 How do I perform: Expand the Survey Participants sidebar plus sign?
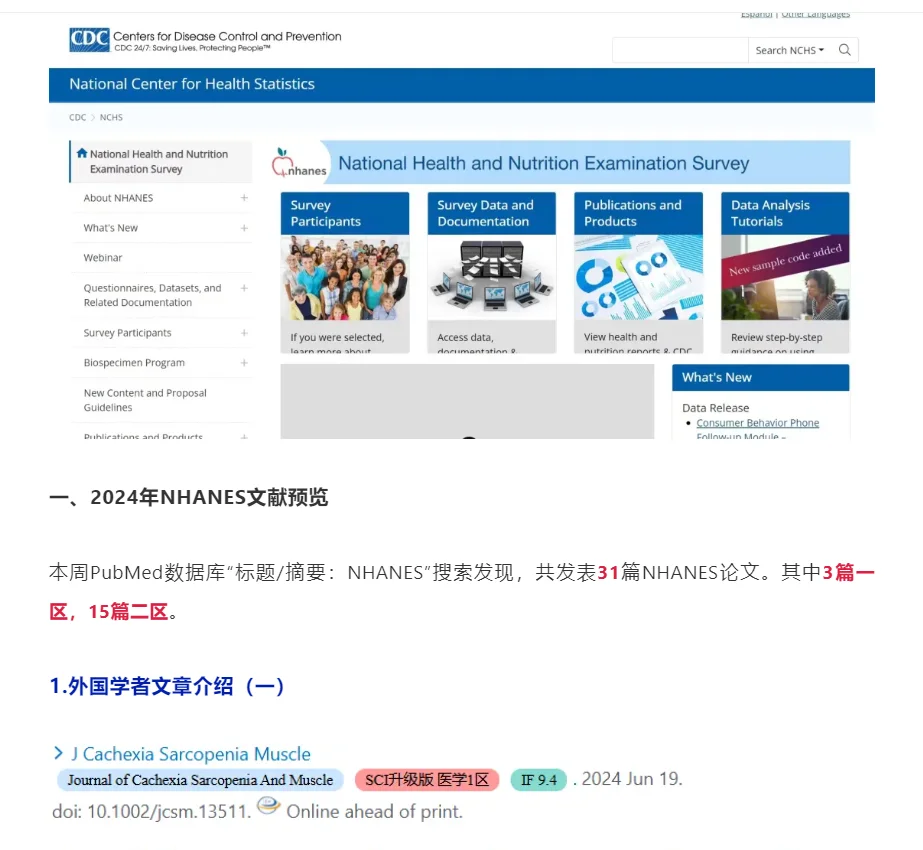pos(244,333)
